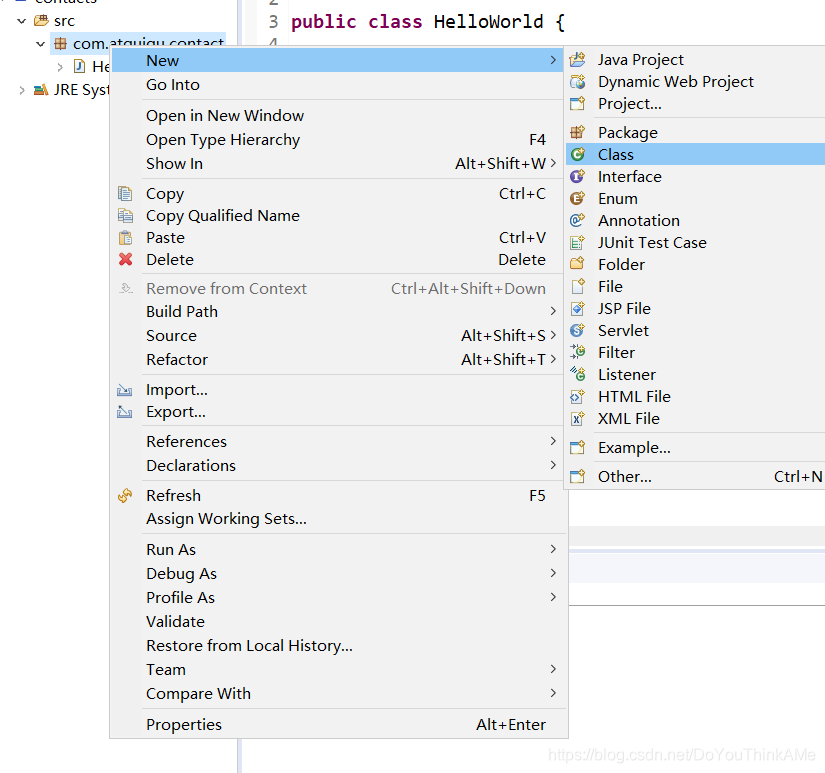Click the Ctrl+N shortcut text
The width and height of the screenshot is (825, 773).
coord(798,476)
